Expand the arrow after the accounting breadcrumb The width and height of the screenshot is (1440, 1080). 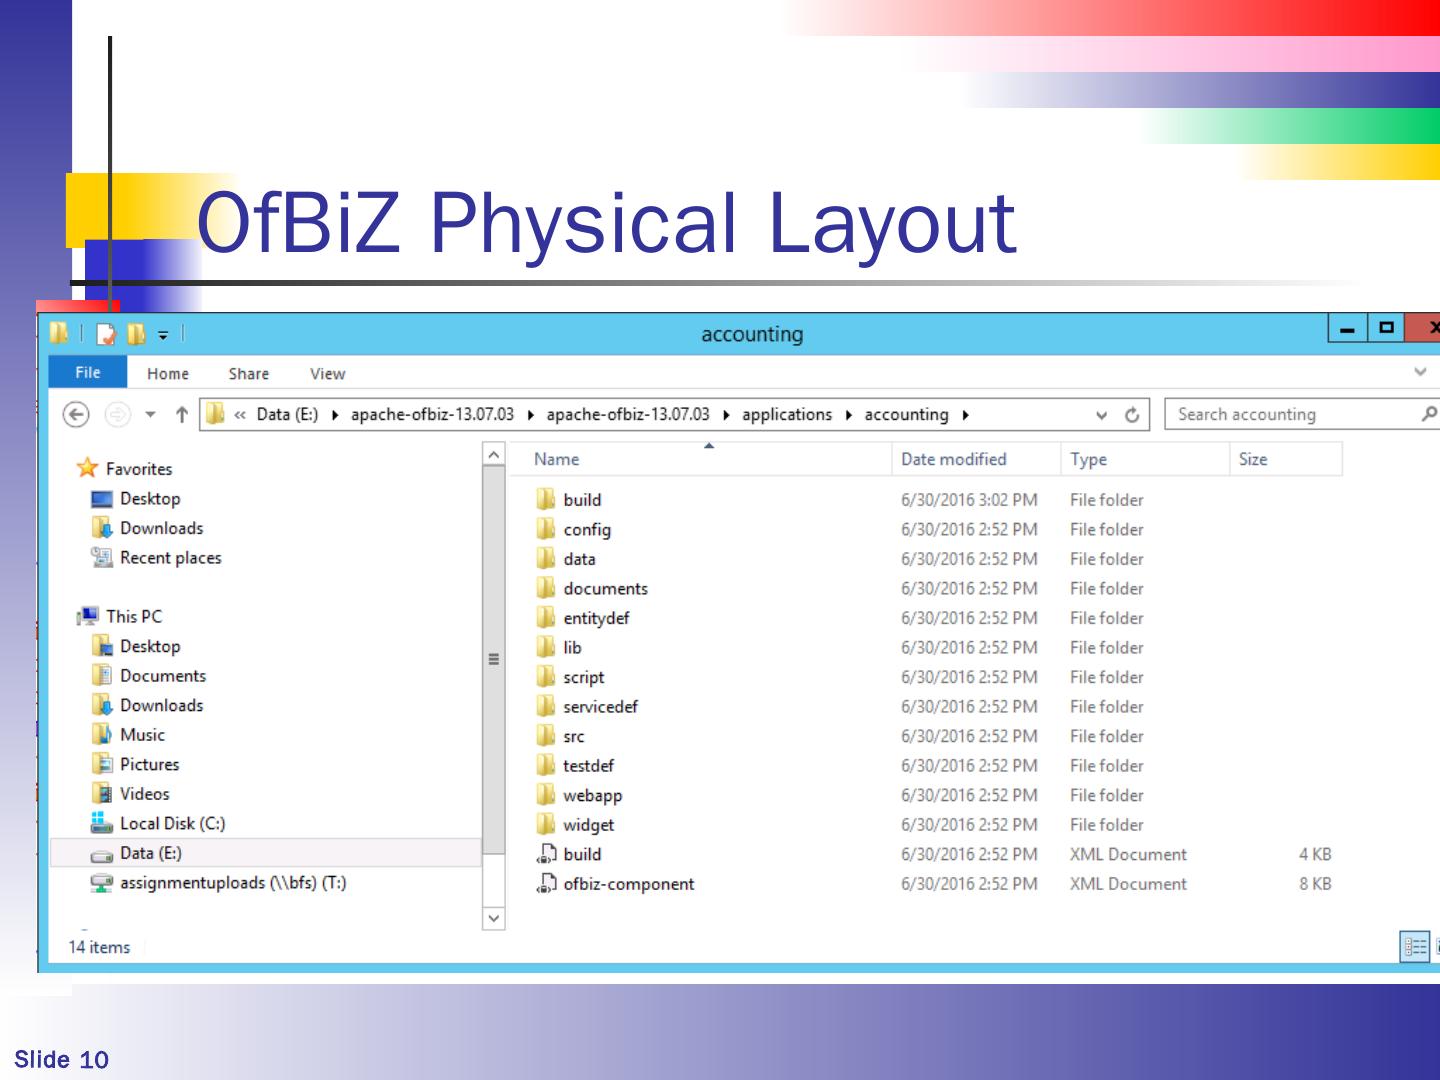965,415
